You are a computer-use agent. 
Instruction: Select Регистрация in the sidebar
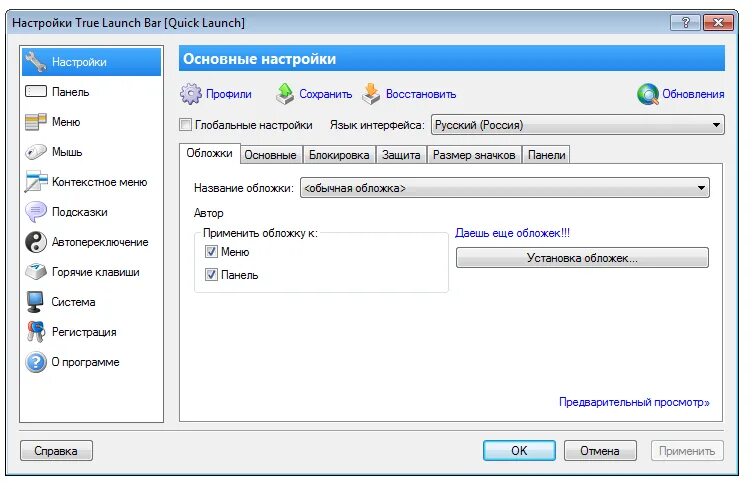[92, 332]
